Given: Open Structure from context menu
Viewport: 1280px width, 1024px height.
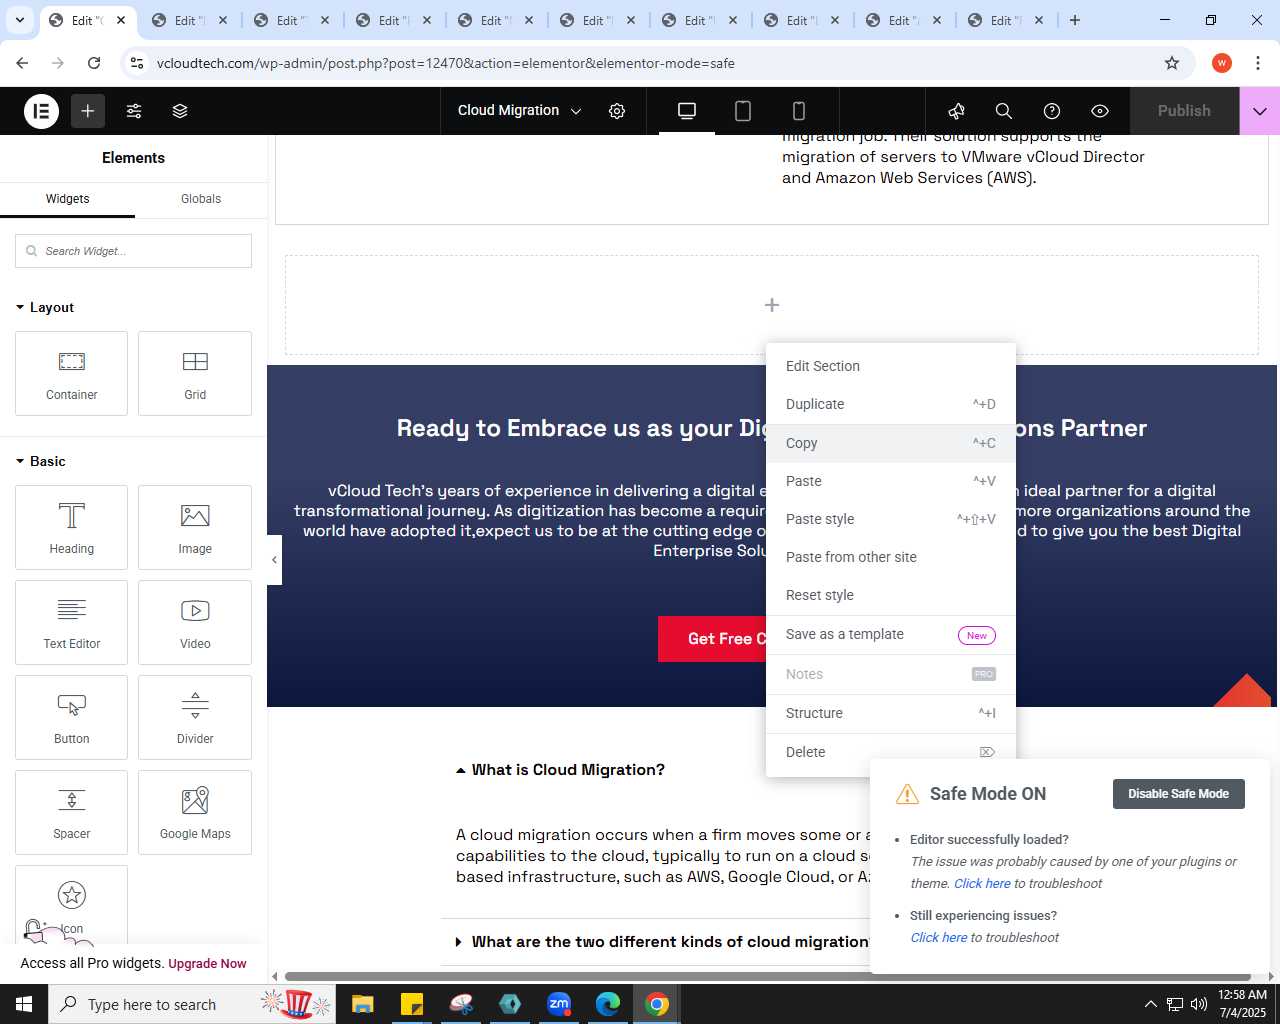Looking at the screenshot, I should coord(891,713).
